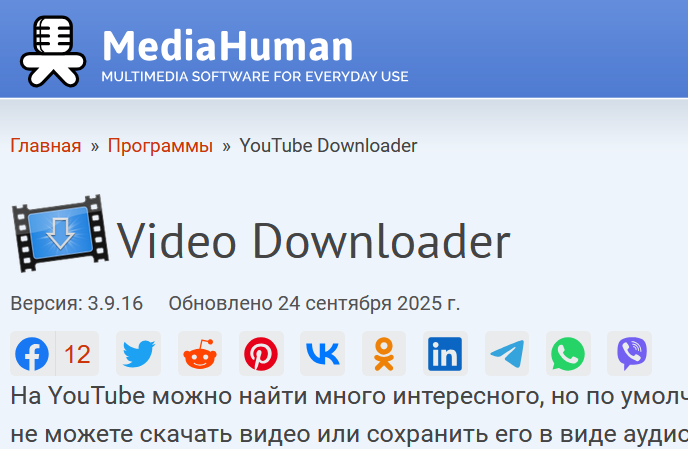Share the page via Viber
Screen dimensions: 688x449
(x=630, y=354)
